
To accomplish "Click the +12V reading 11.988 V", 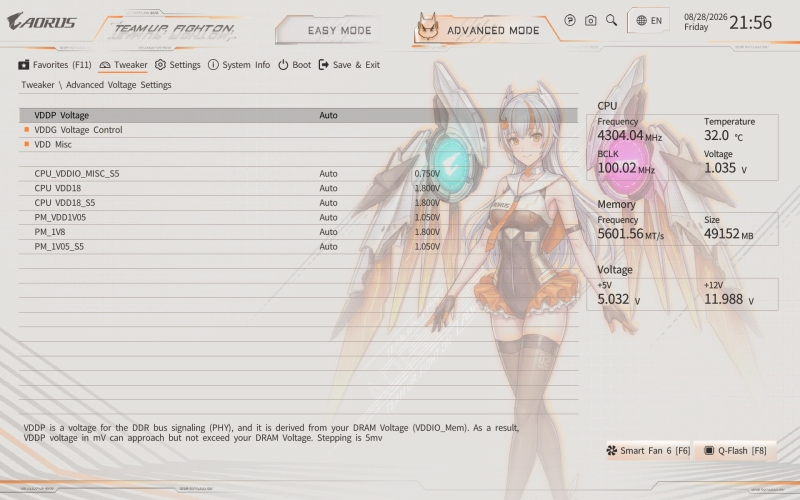I will [729, 299].
